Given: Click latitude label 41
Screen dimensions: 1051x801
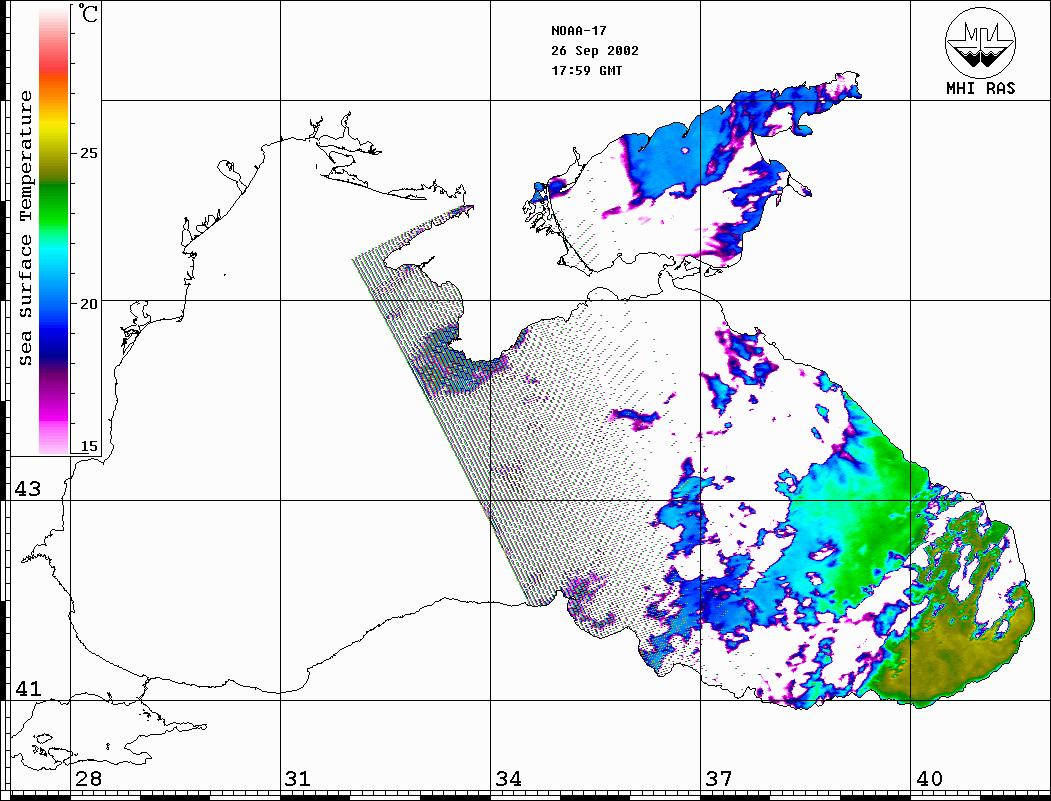Looking at the screenshot, I should click(27, 688).
